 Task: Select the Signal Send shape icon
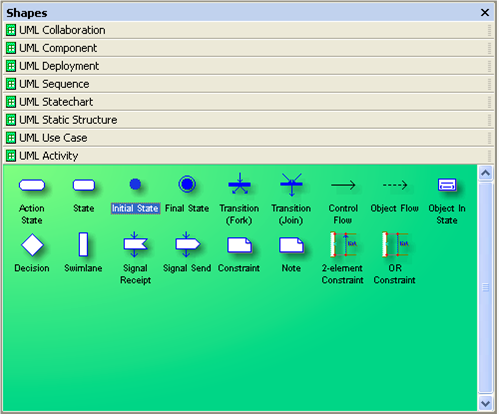(x=187, y=244)
